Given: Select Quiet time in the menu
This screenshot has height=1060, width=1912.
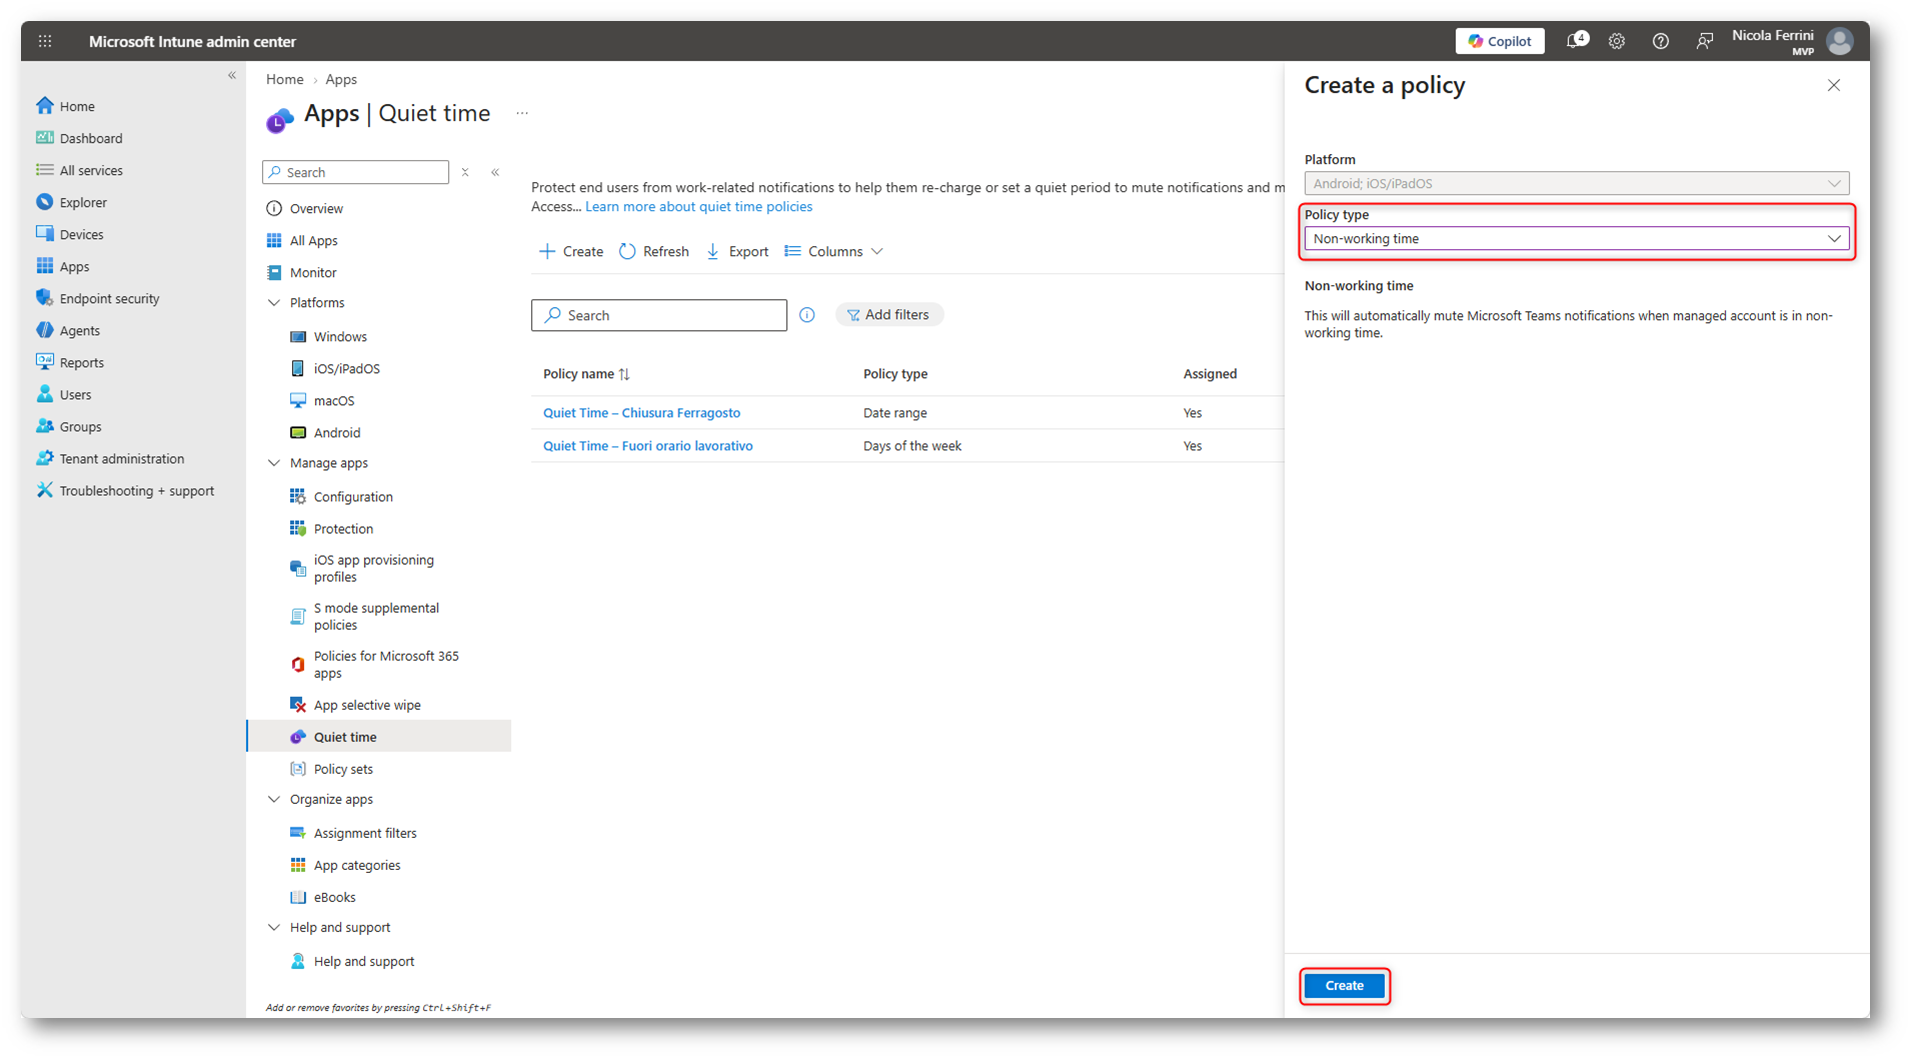Looking at the screenshot, I should [x=379, y=737].
